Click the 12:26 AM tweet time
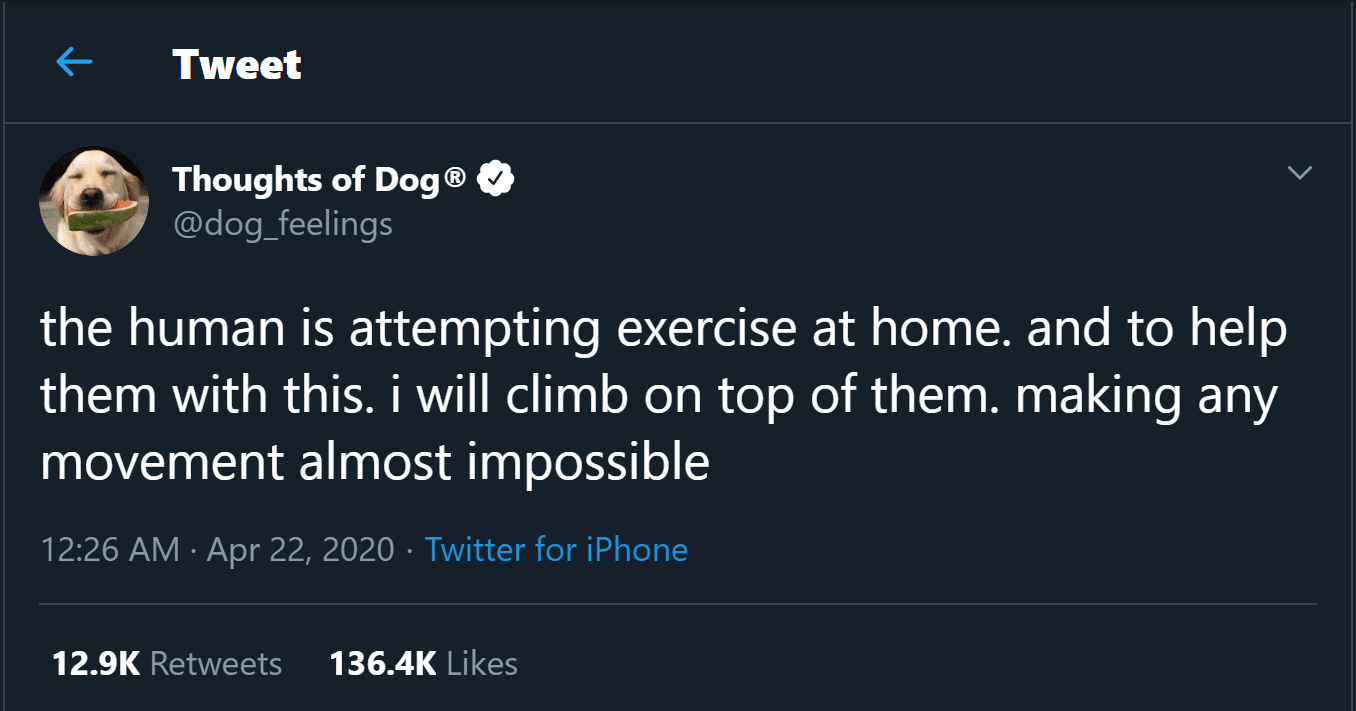 click(110, 549)
